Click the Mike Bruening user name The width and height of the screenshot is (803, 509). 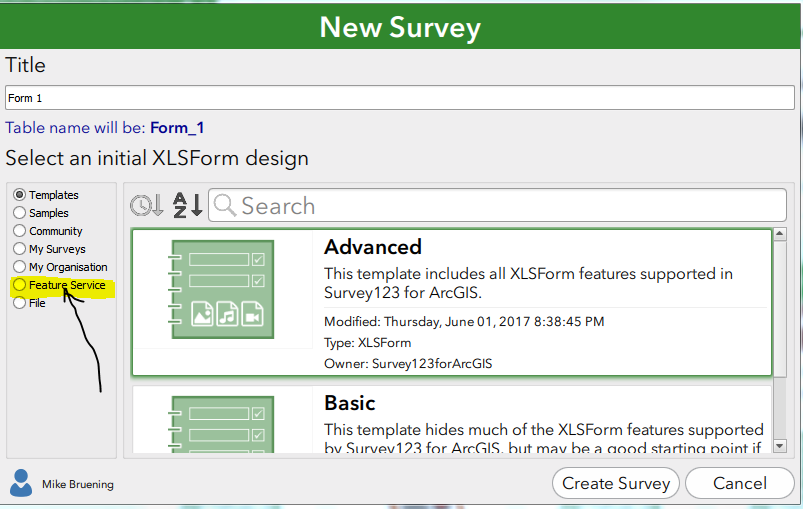point(78,485)
